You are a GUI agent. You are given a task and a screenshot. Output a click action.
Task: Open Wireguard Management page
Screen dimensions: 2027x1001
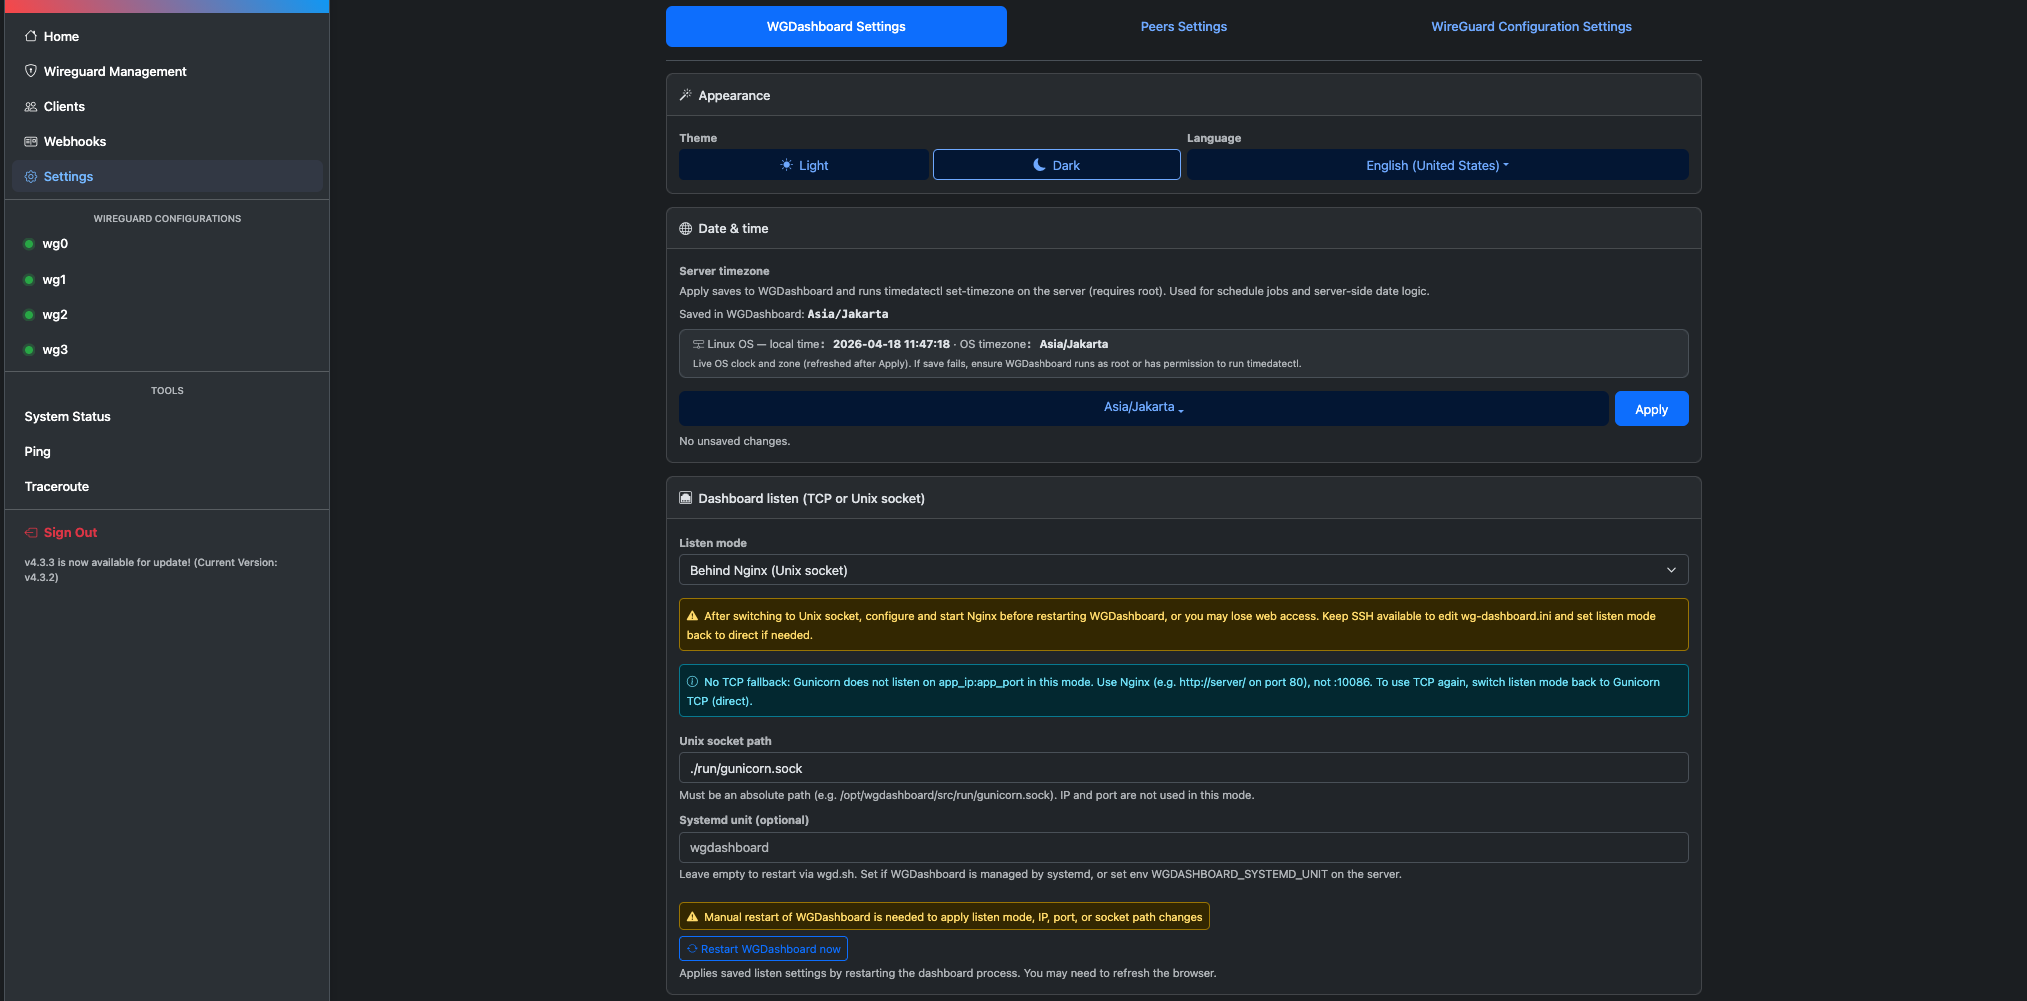167,71
